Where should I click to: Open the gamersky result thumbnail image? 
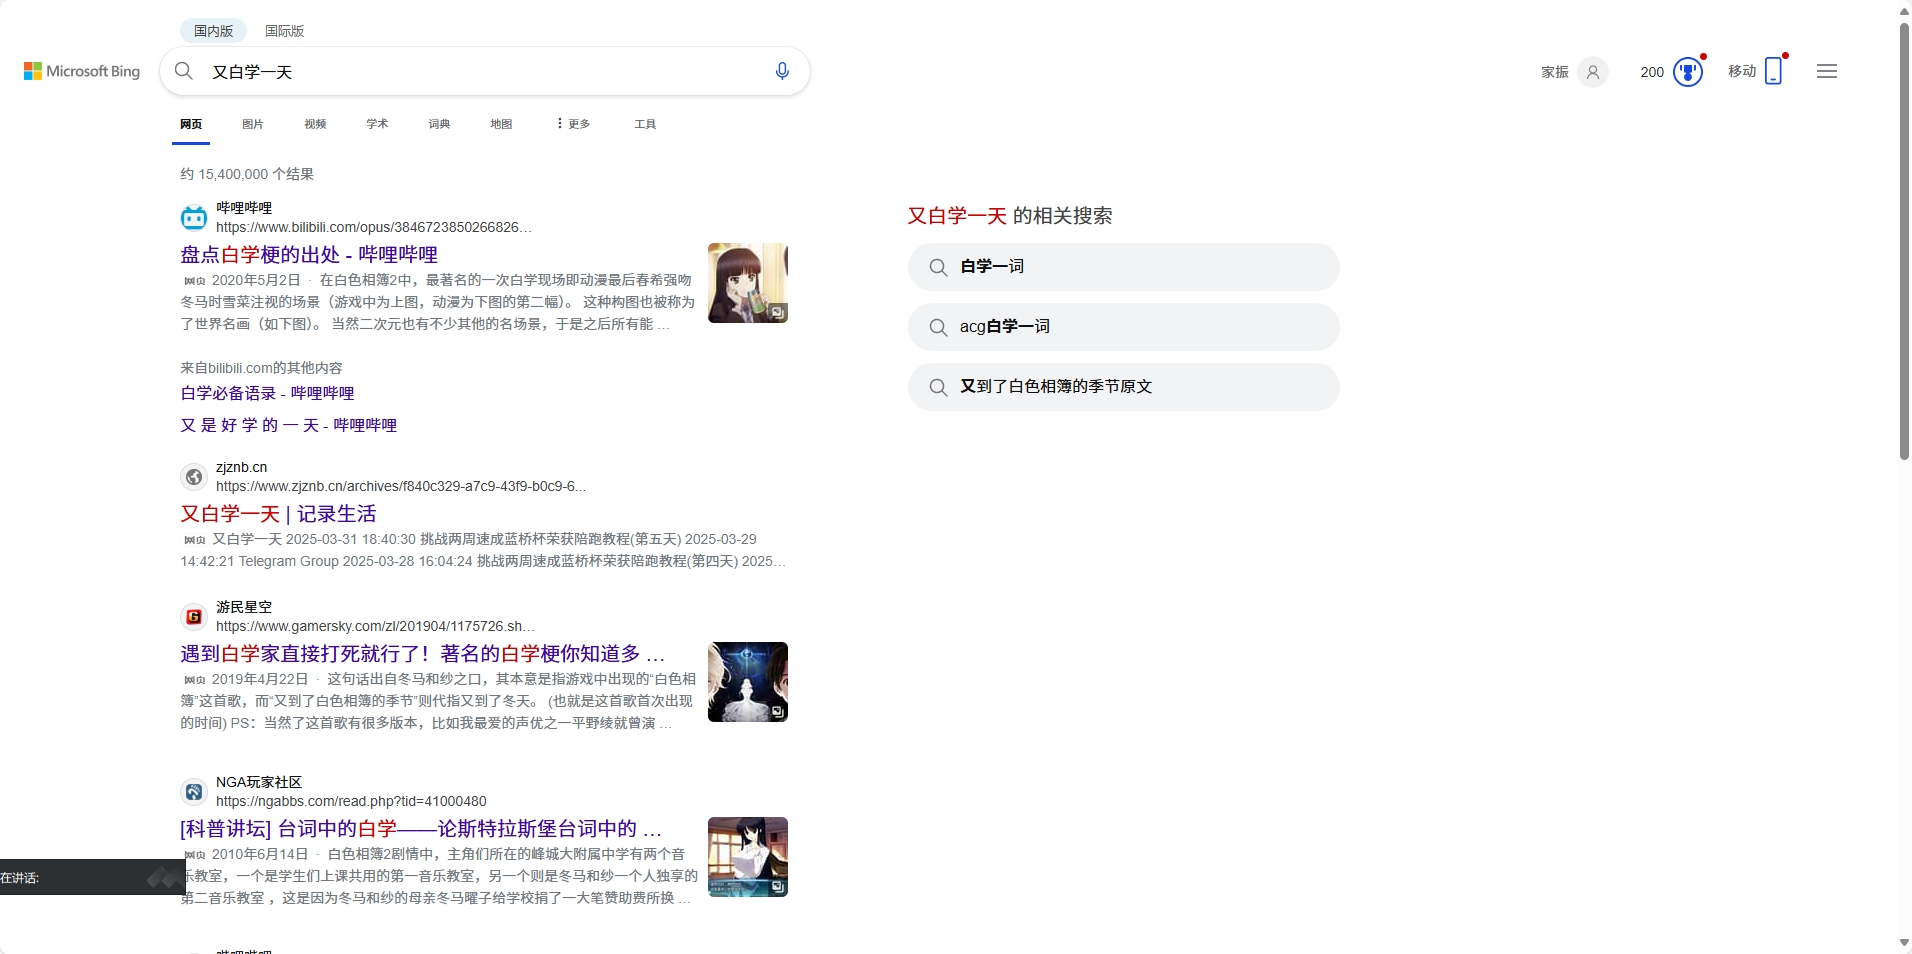pos(747,682)
